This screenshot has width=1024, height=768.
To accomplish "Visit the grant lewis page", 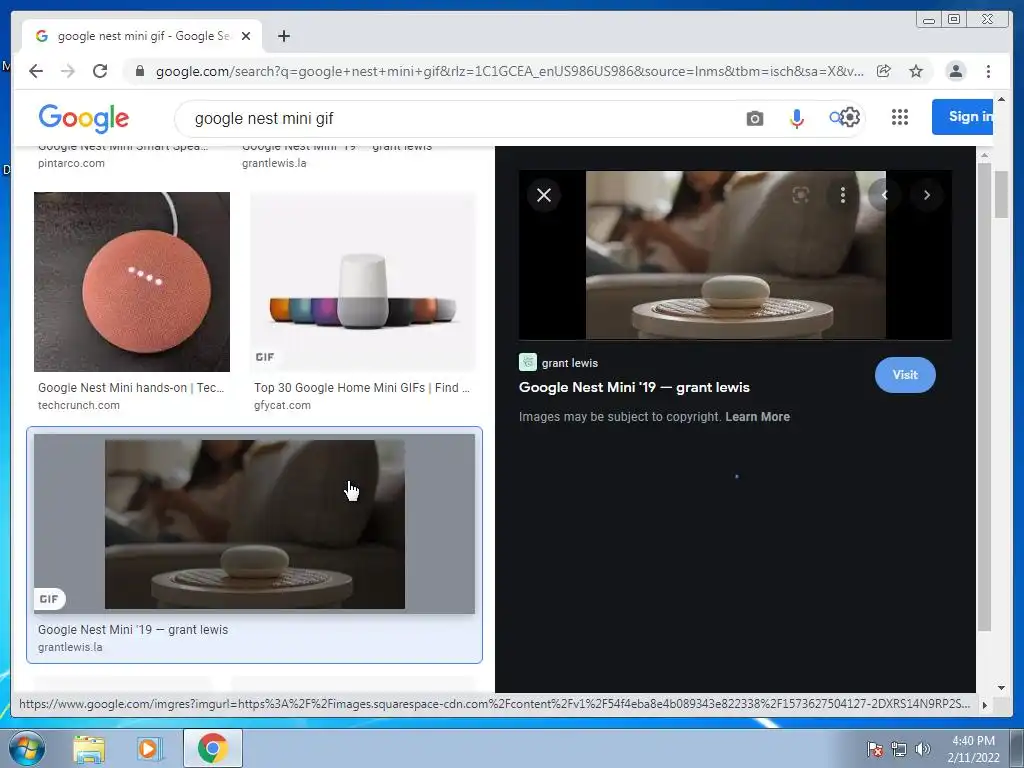I will (x=905, y=375).
